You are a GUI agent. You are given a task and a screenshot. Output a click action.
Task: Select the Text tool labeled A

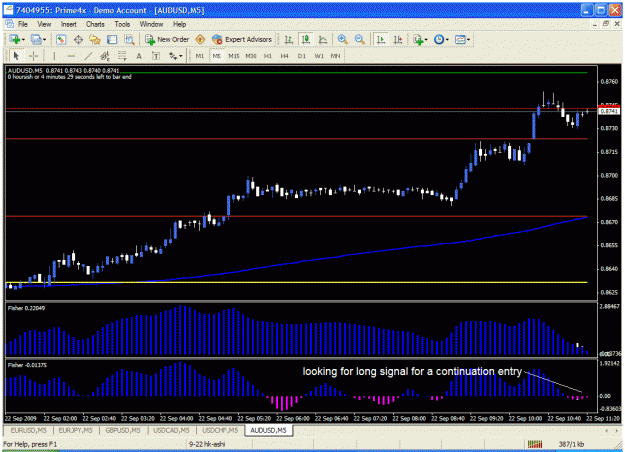[x=139, y=56]
